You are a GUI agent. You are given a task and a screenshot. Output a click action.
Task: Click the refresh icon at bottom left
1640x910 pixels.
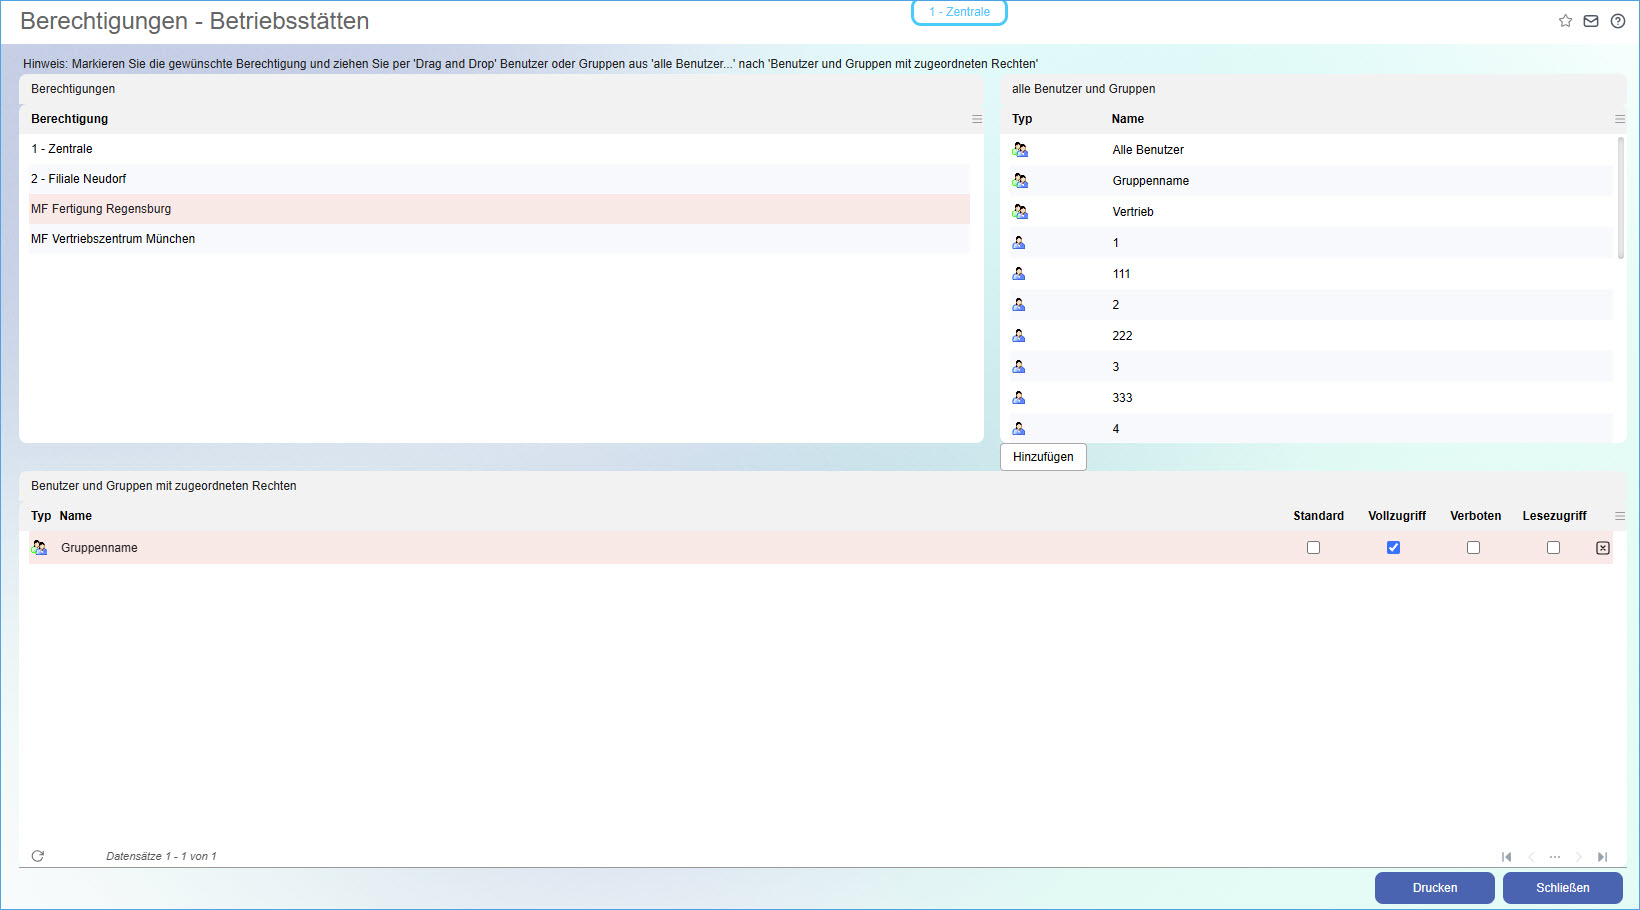(38, 856)
